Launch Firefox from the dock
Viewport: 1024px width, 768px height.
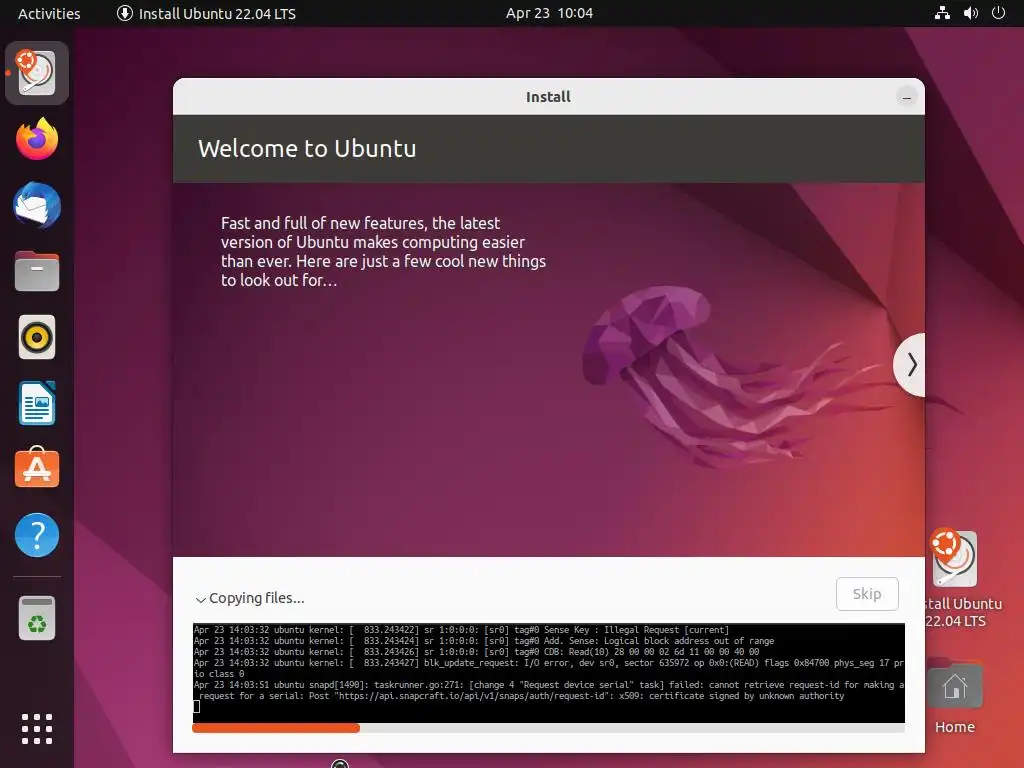(37, 139)
